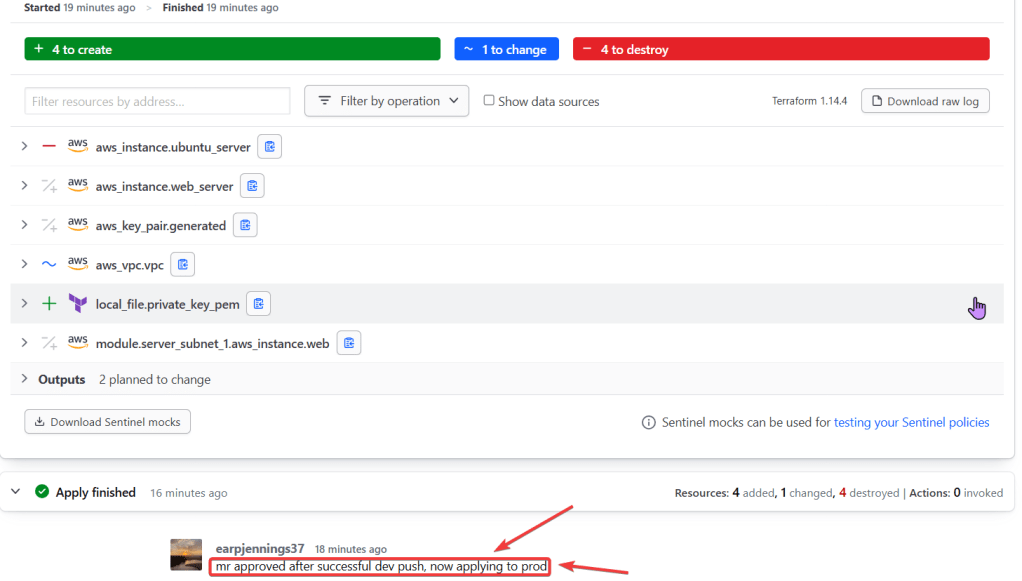This screenshot has height=581, width=1022.
Task: Expand the Outputs section
Action: point(24,379)
